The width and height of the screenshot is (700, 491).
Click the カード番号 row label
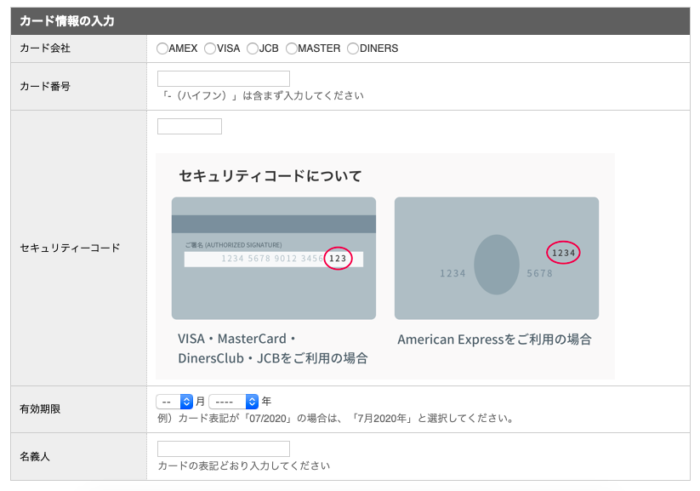[x=45, y=86]
